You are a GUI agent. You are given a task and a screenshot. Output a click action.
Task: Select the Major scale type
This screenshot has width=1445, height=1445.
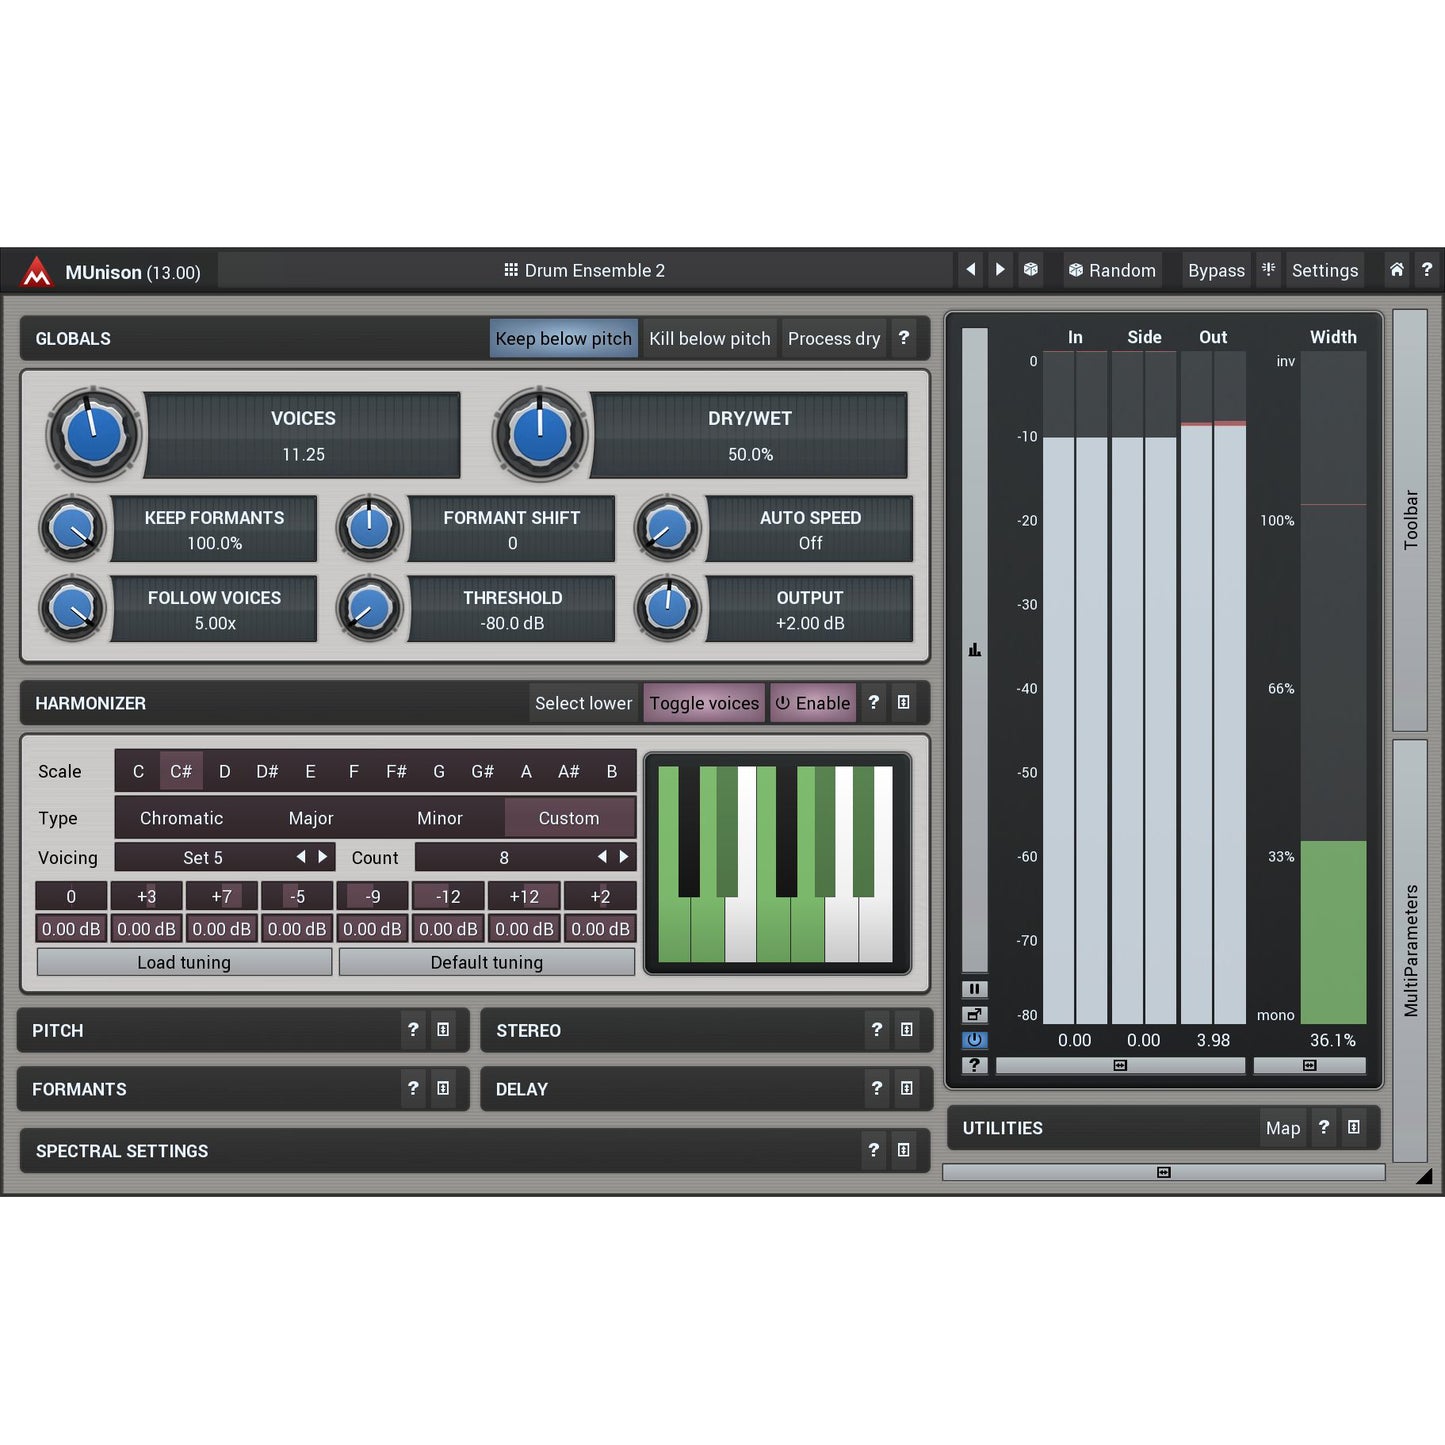point(310,818)
